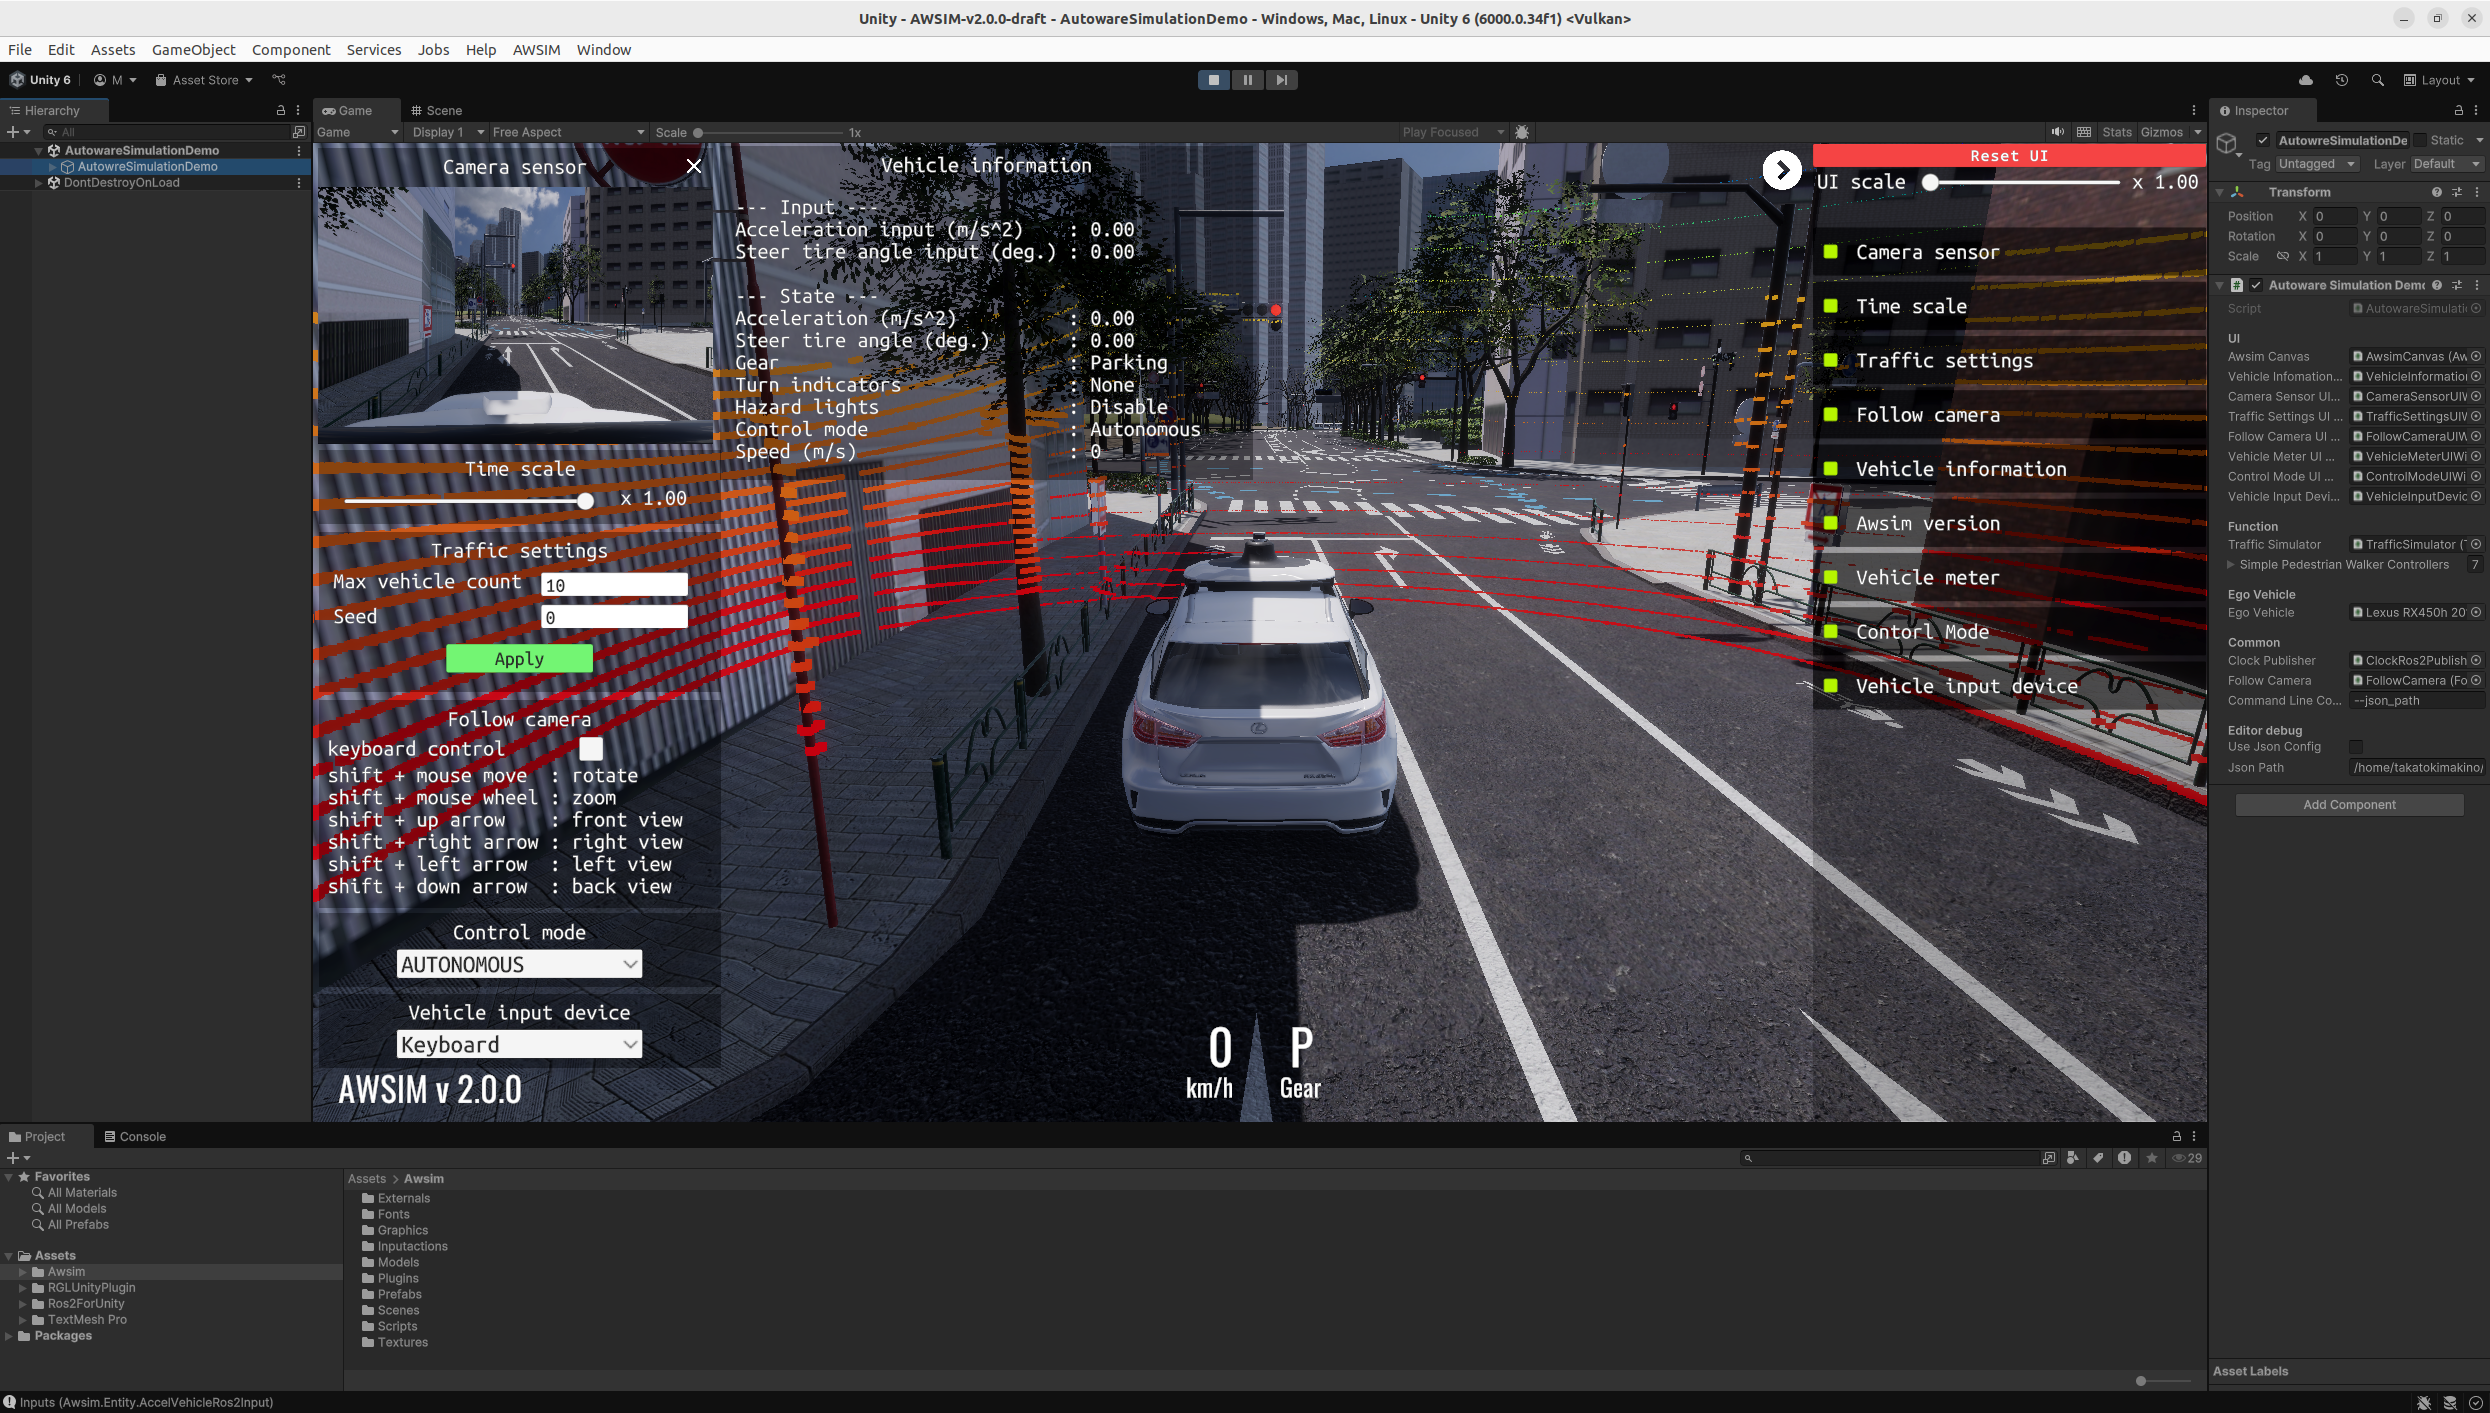
Task: Open the Undo History icon
Action: (2341, 80)
